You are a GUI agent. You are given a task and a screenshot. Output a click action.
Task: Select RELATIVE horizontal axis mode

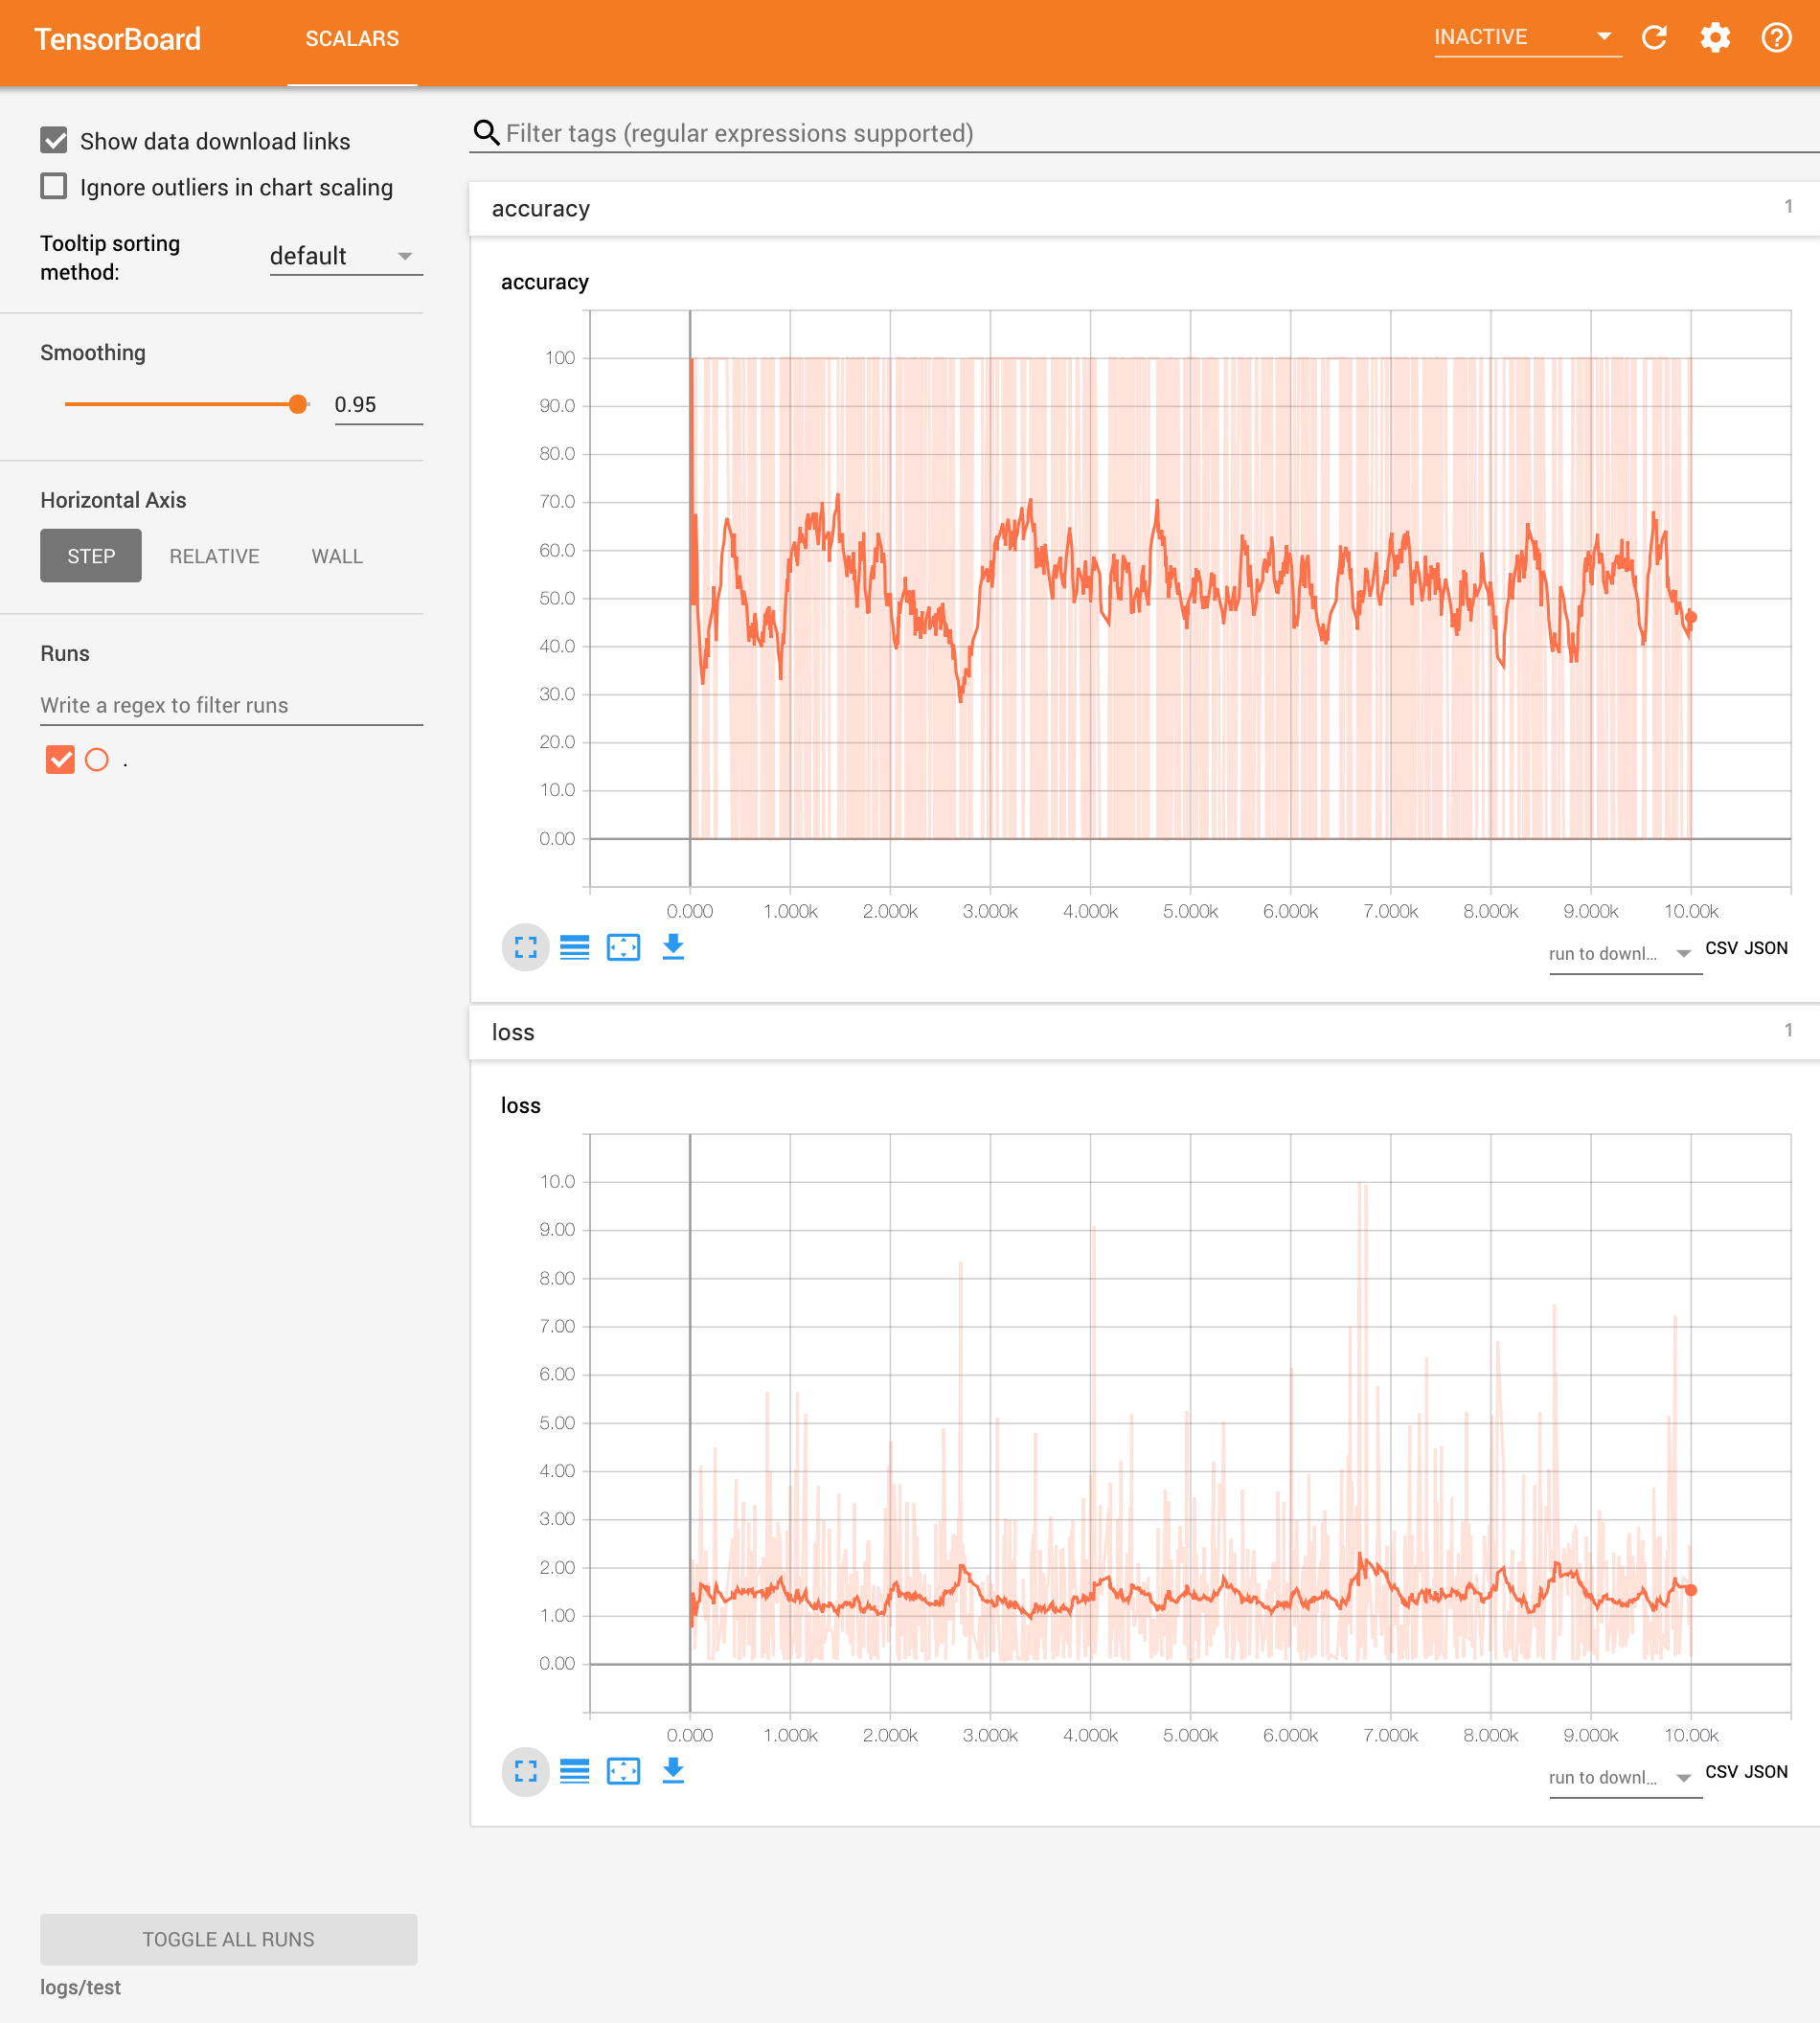pos(214,555)
